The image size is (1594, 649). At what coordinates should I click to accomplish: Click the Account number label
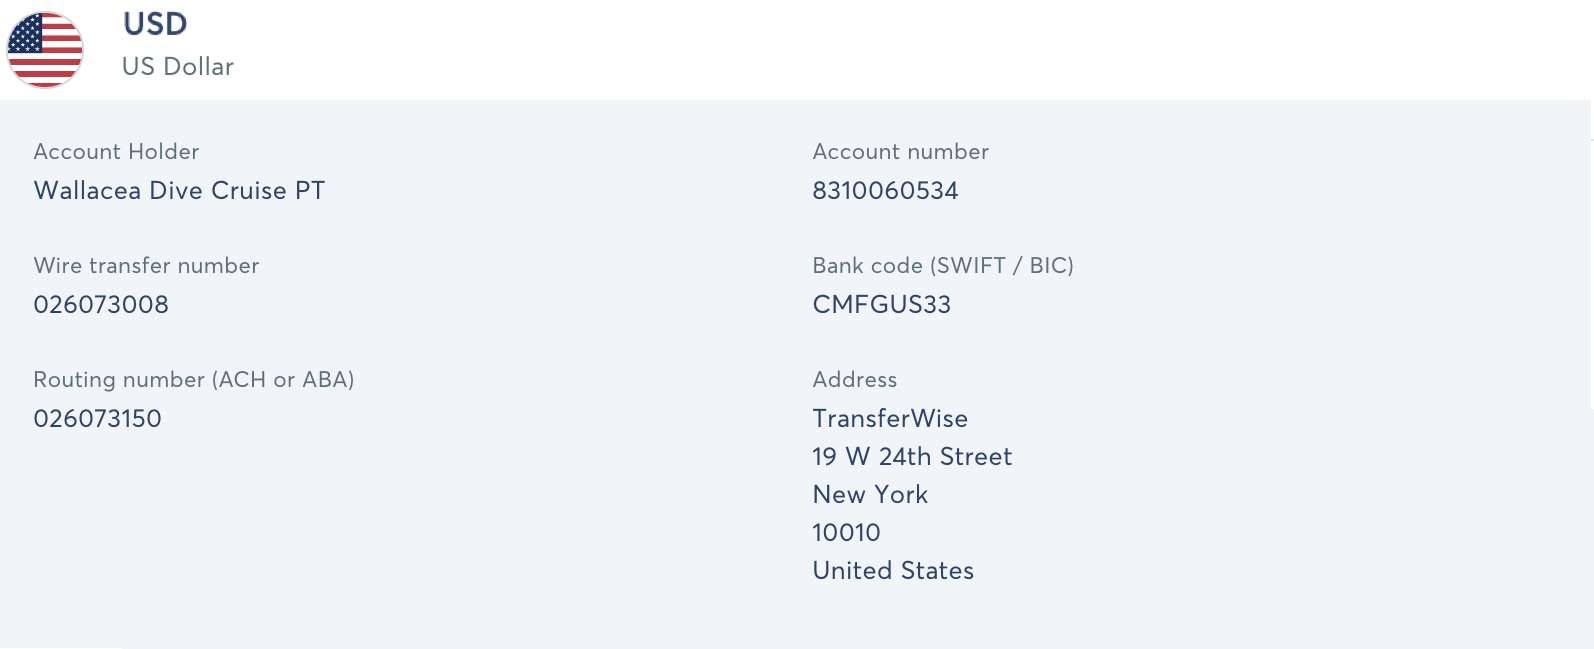tap(901, 152)
